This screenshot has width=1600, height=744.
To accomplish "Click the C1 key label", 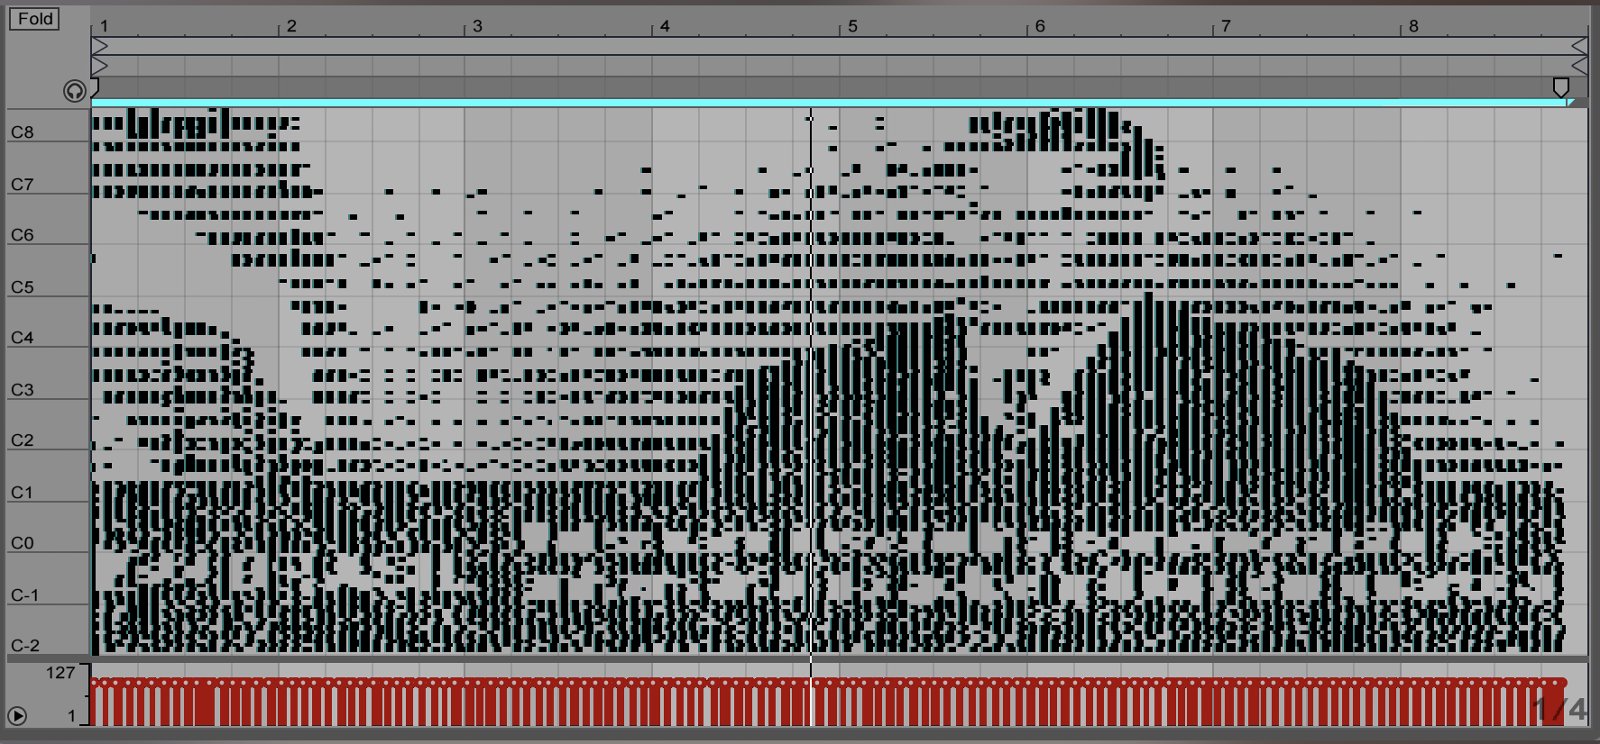I will coord(22,492).
